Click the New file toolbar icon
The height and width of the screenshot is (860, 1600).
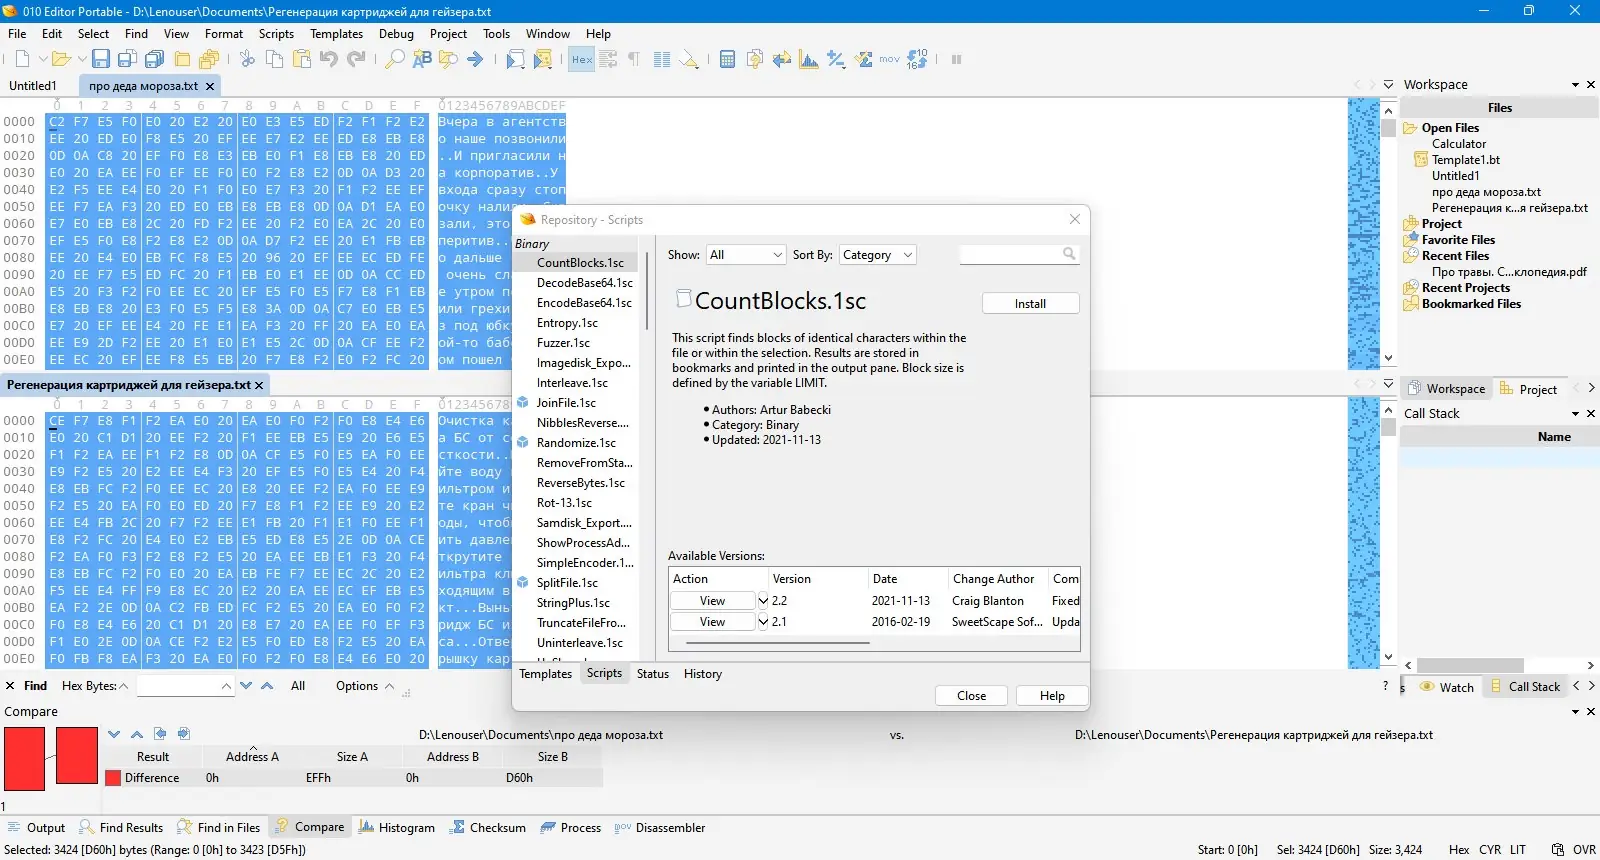tap(22, 60)
